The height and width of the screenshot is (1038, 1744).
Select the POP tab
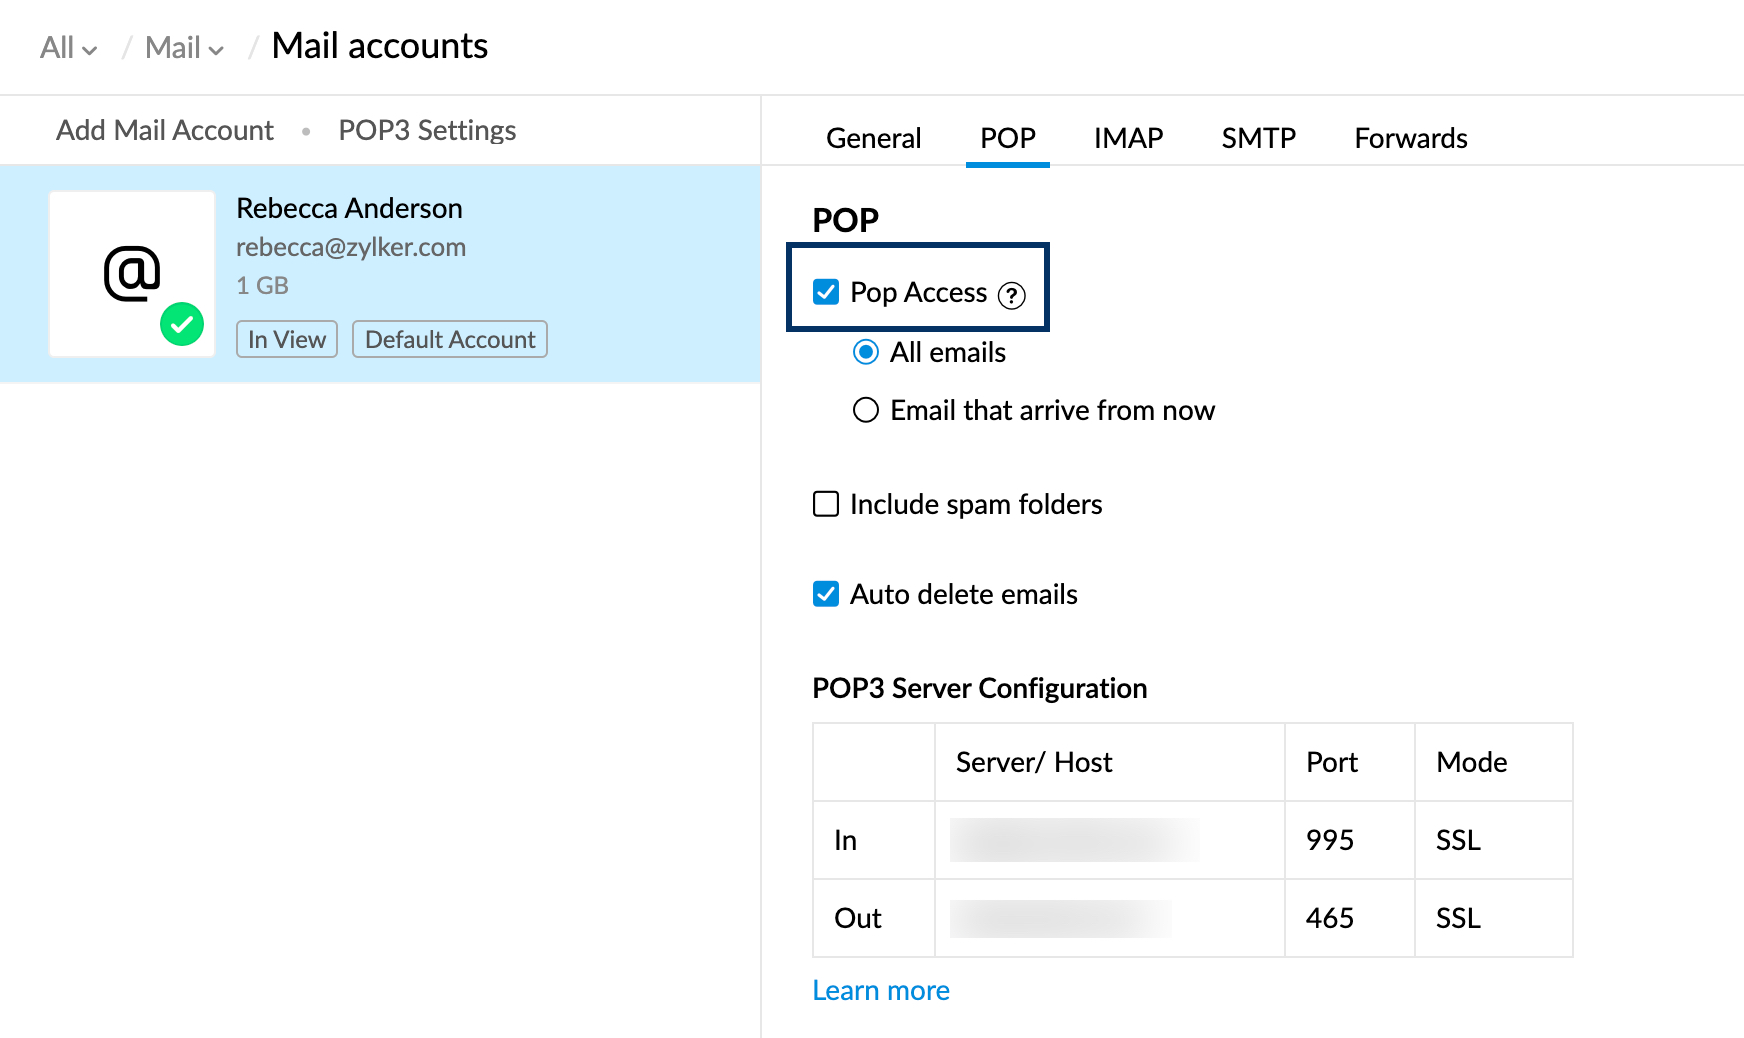click(x=1007, y=138)
